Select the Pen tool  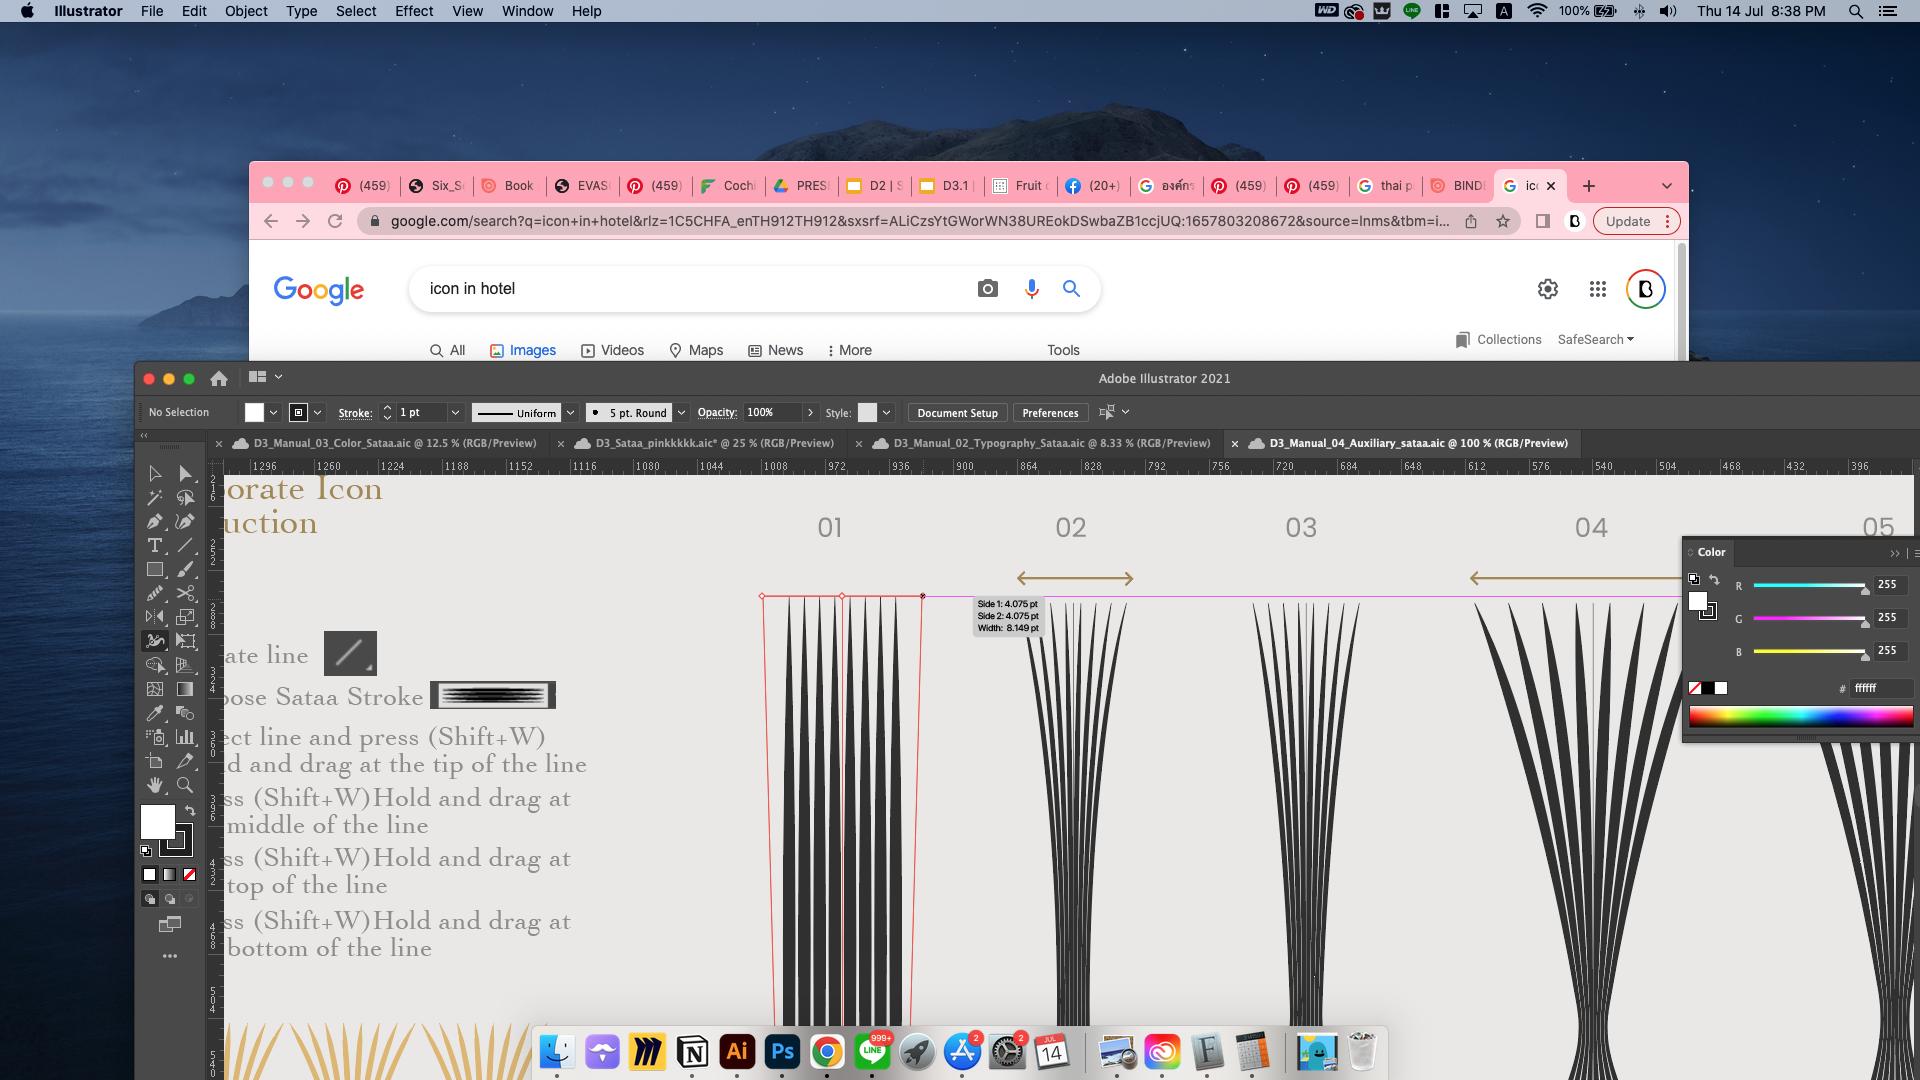[154, 521]
